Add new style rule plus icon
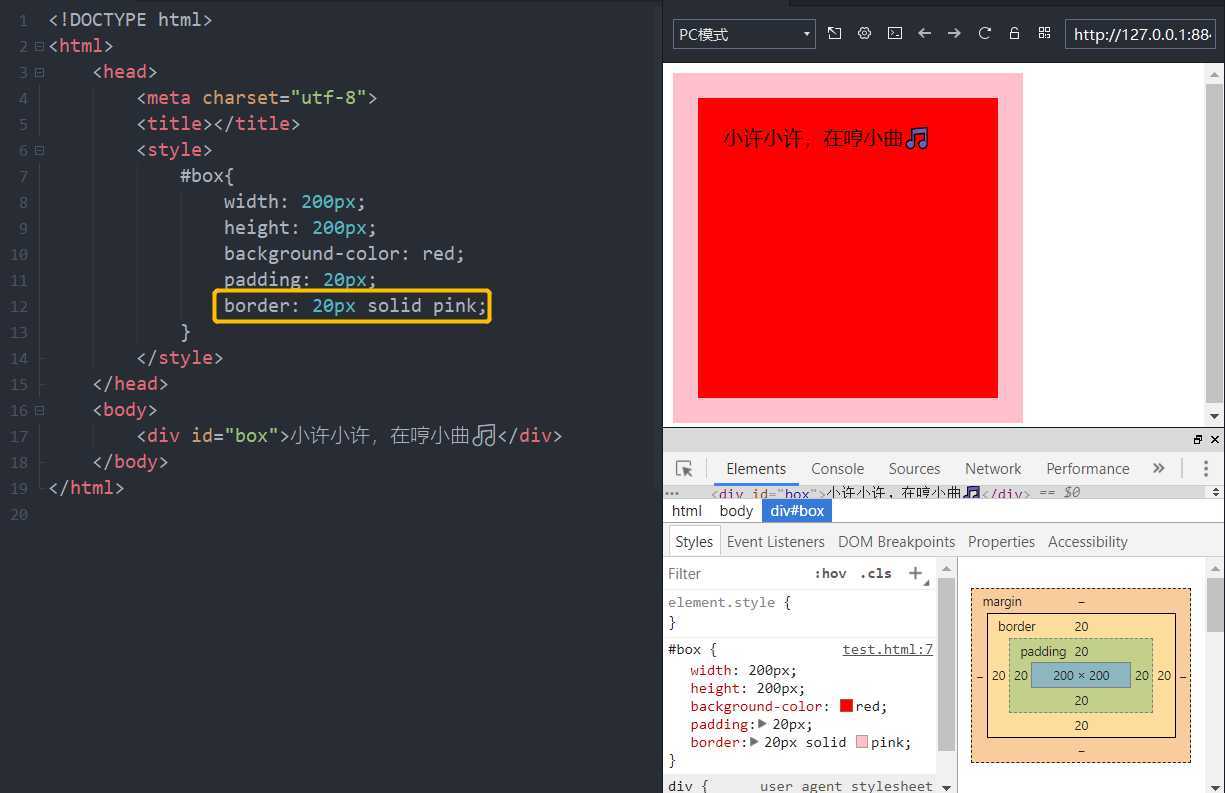 (x=916, y=573)
